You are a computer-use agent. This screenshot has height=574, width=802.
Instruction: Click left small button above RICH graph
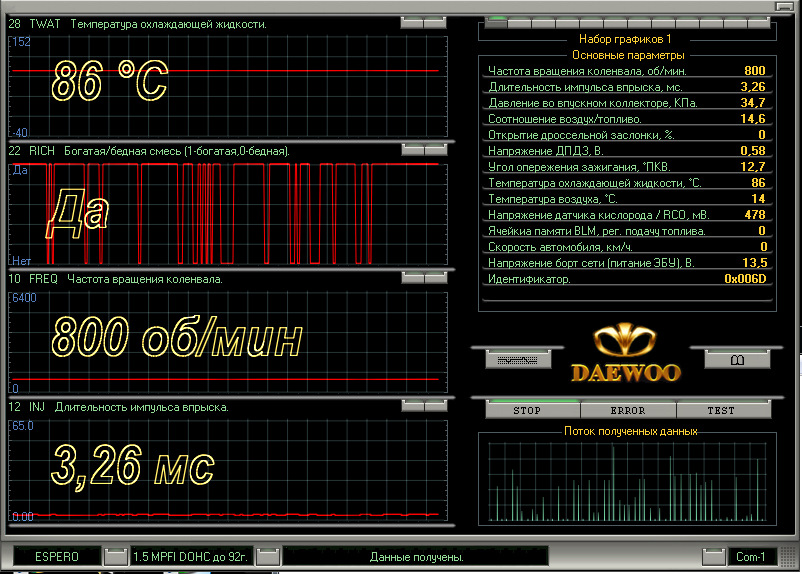pos(413,149)
